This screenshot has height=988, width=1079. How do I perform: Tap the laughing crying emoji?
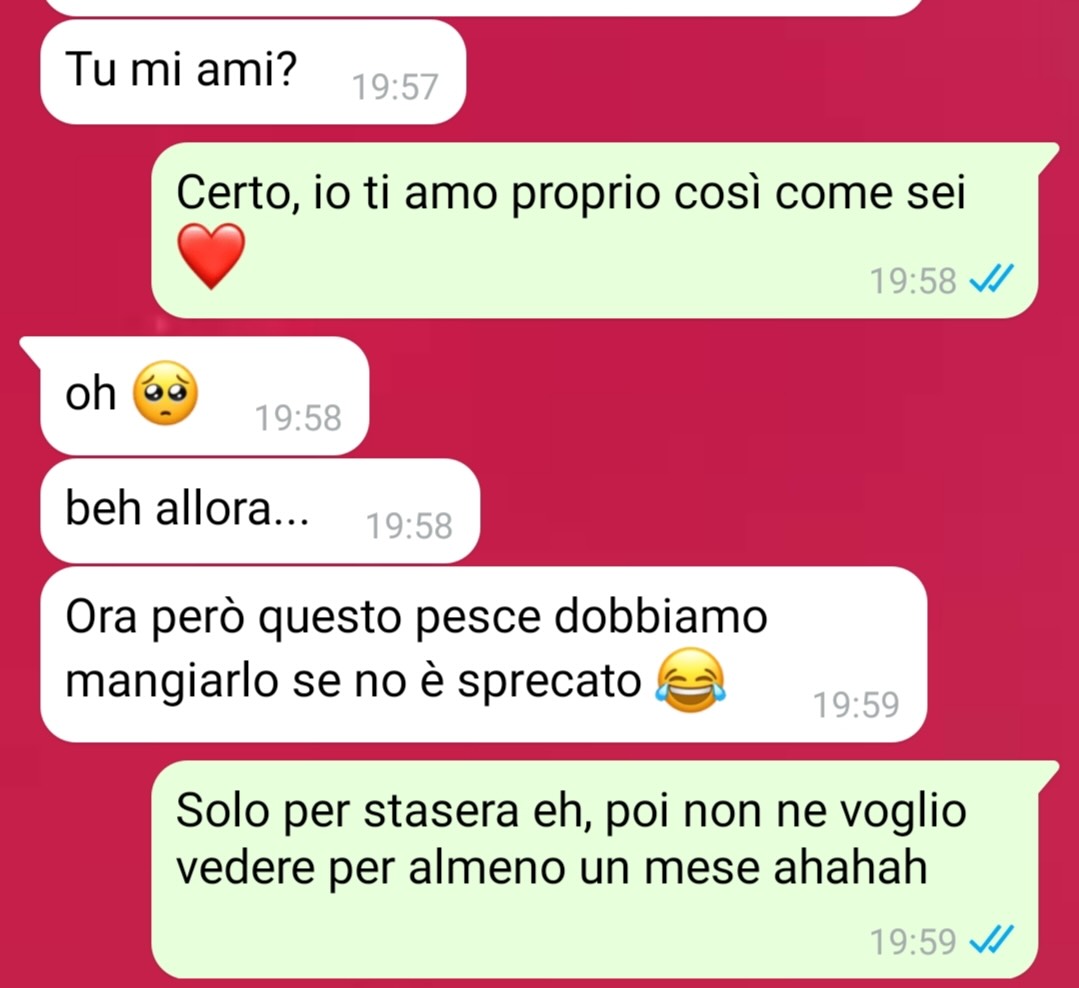coord(692,680)
